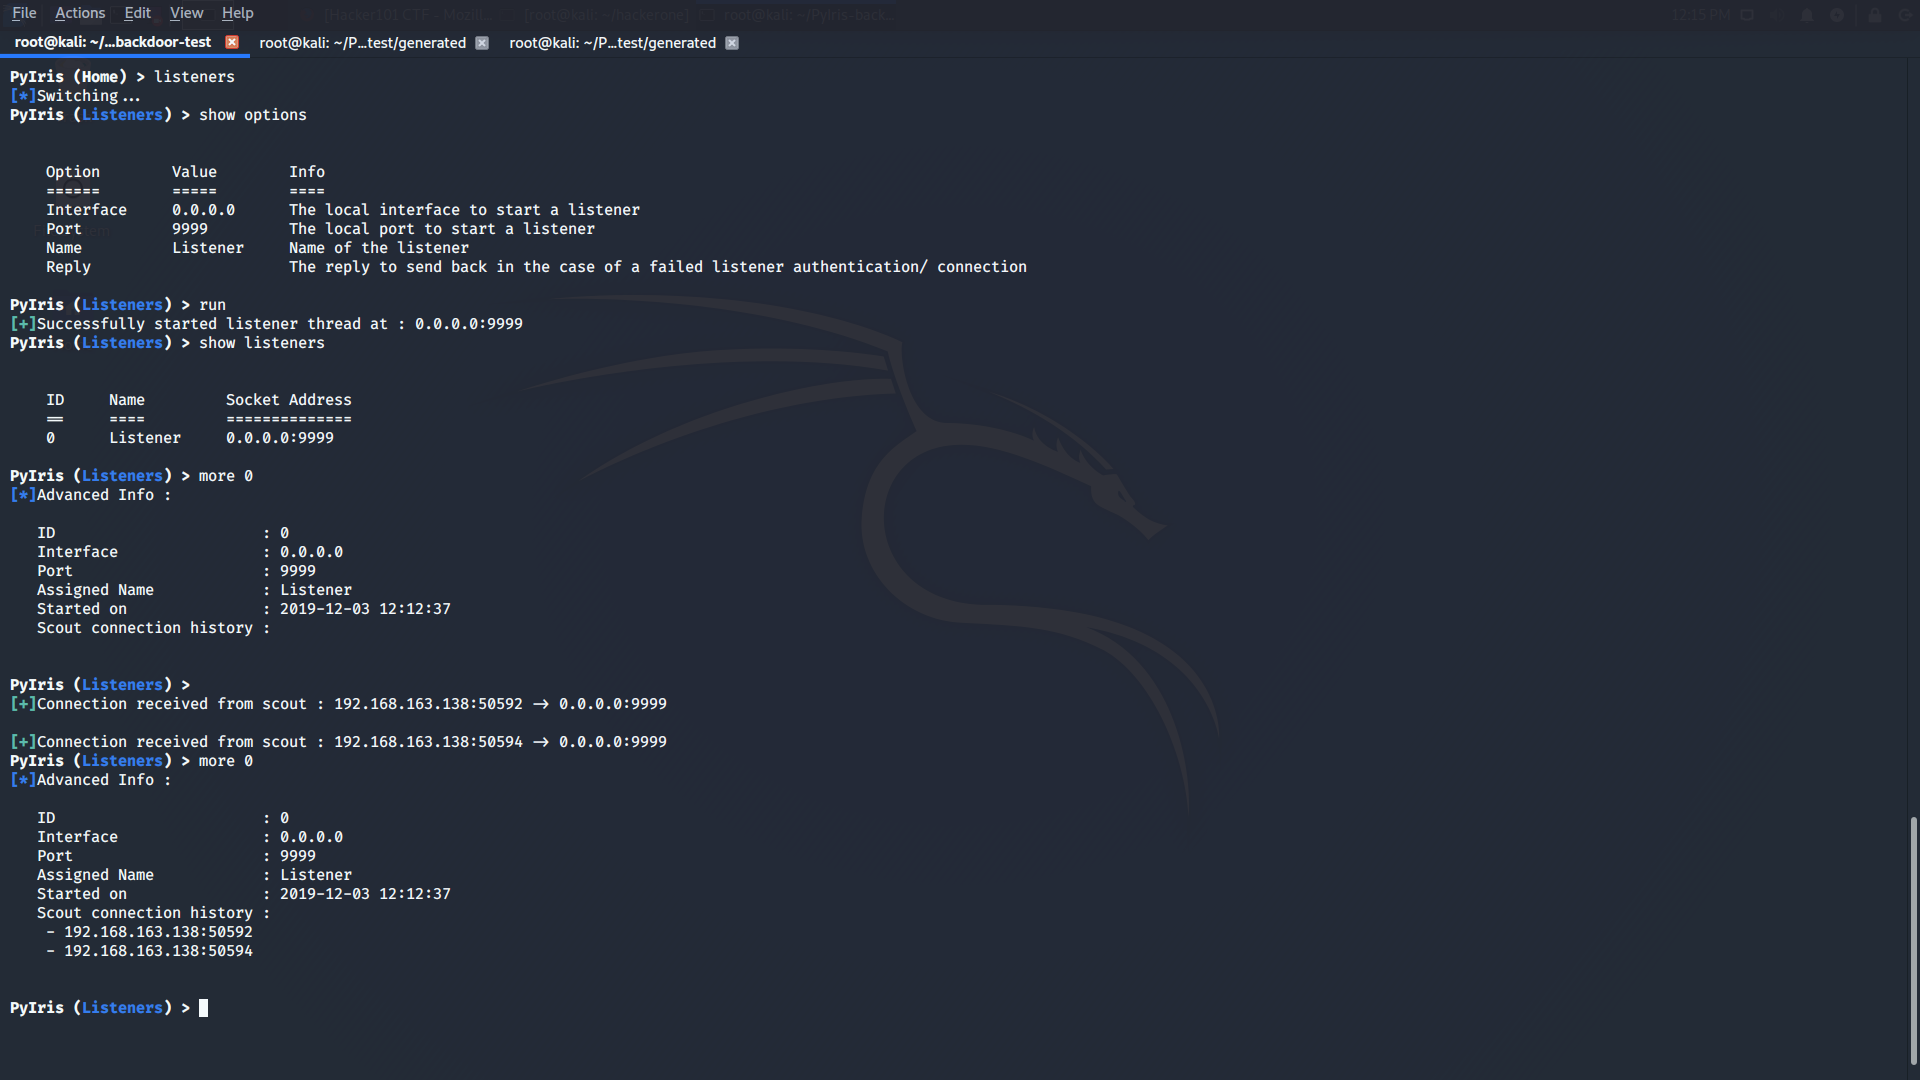Click the "show listeners" command text
This screenshot has width=1920, height=1080.
(262, 343)
